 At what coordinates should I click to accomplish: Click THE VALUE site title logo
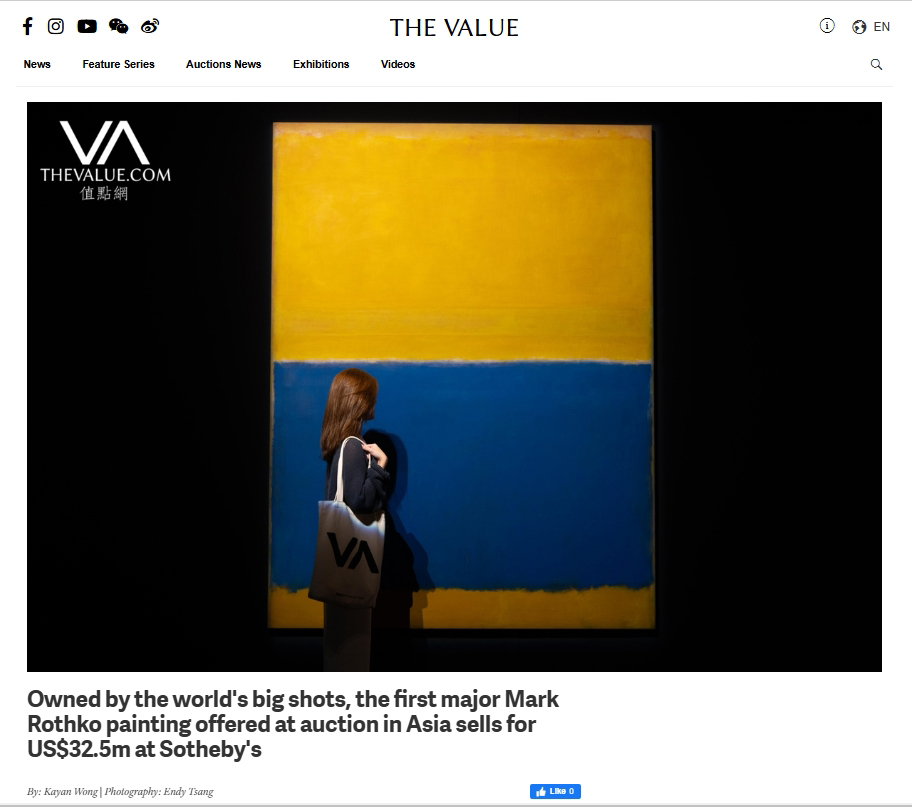[454, 28]
